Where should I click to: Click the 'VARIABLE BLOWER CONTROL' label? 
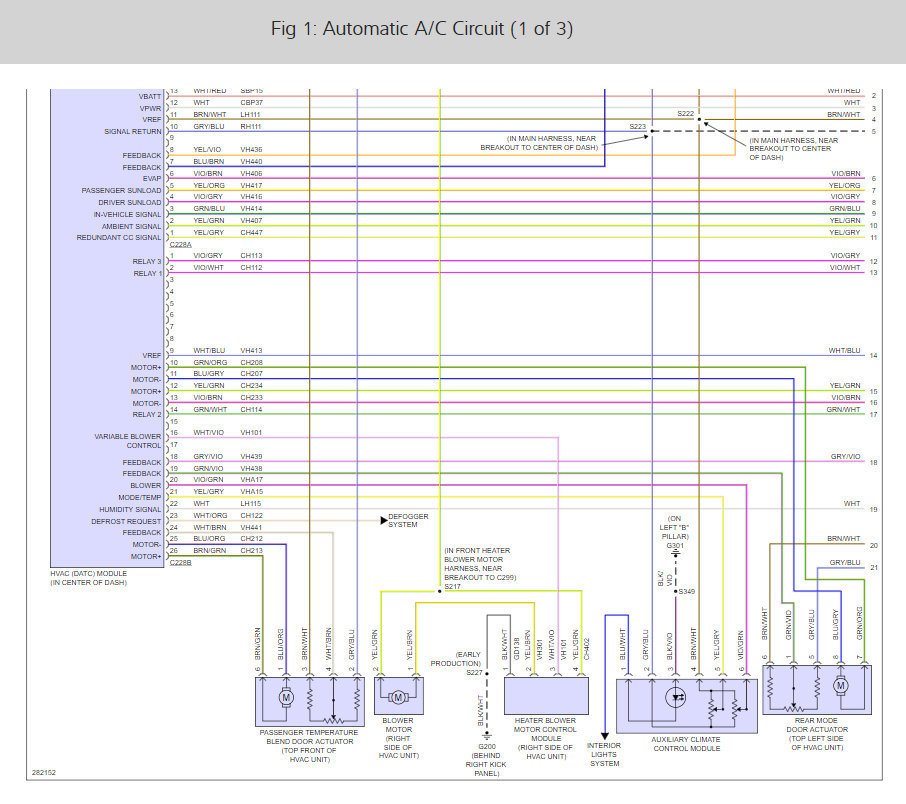point(128,441)
